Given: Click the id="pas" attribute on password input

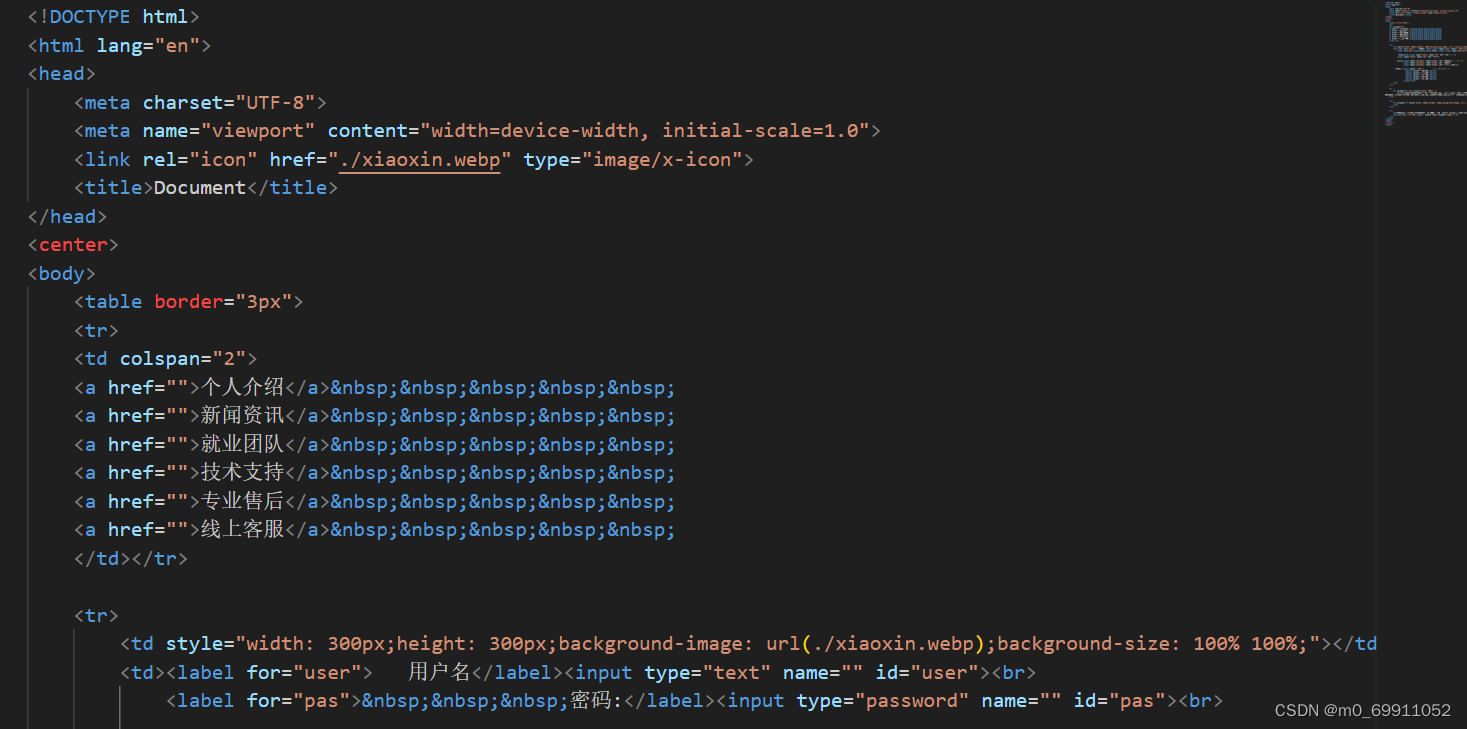Looking at the screenshot, I should click(x=1120, y=701).
